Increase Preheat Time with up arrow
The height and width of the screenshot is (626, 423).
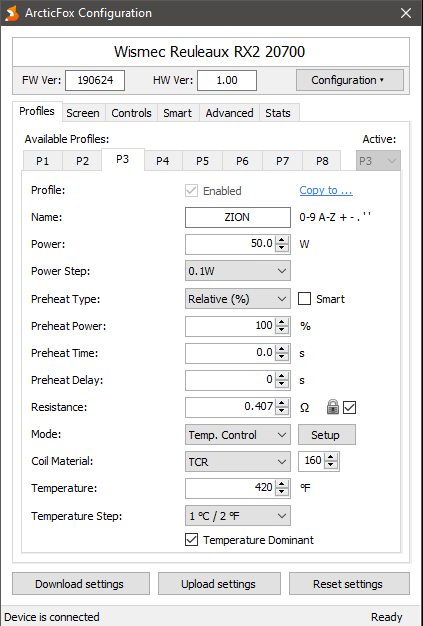(282, 349)
